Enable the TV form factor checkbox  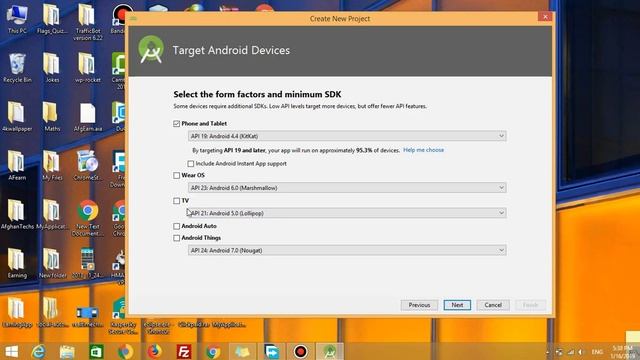pos(176,201)
